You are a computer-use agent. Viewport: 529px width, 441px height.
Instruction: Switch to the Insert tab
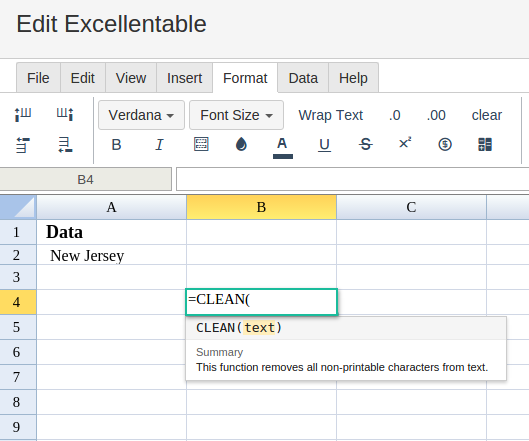point(184,78)
